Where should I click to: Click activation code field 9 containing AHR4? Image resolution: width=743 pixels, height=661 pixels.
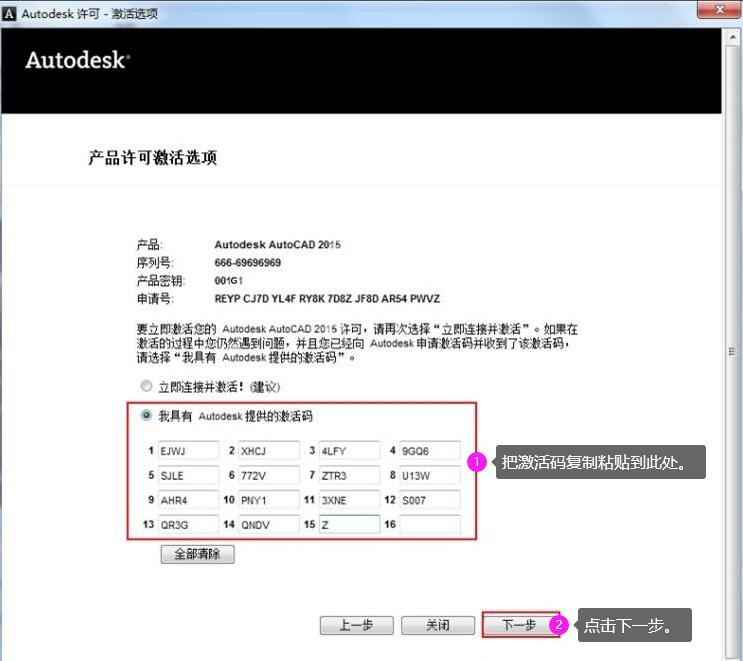(x=188, y=500)
